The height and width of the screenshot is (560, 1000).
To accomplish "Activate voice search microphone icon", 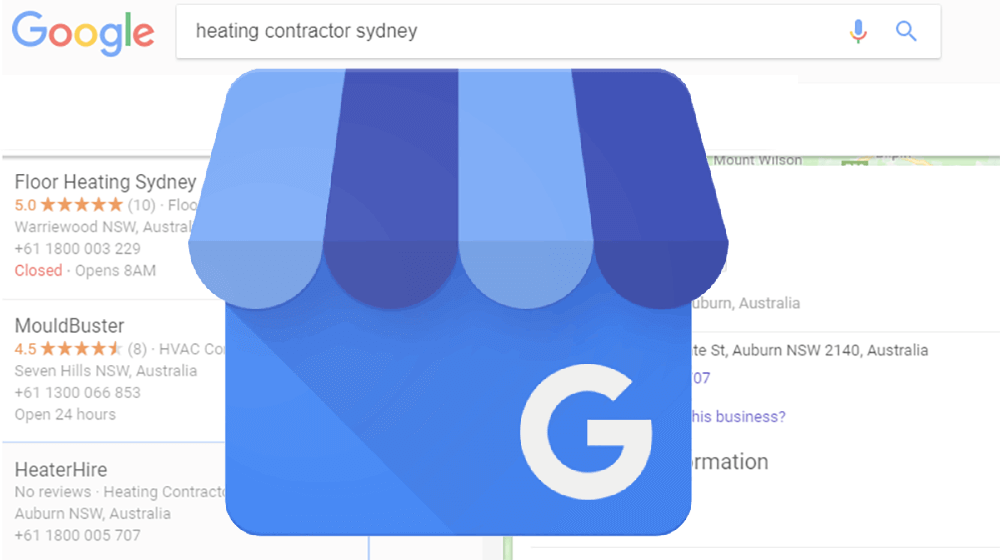I will pyautogui.click(x=858, y=31).
